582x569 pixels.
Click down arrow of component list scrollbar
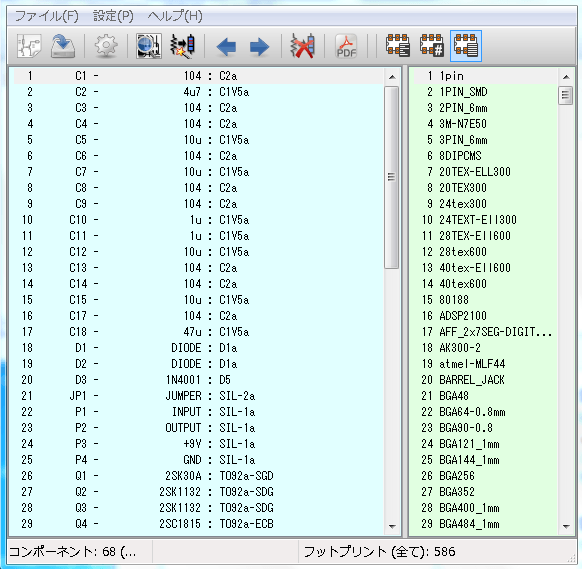[392, 526]
